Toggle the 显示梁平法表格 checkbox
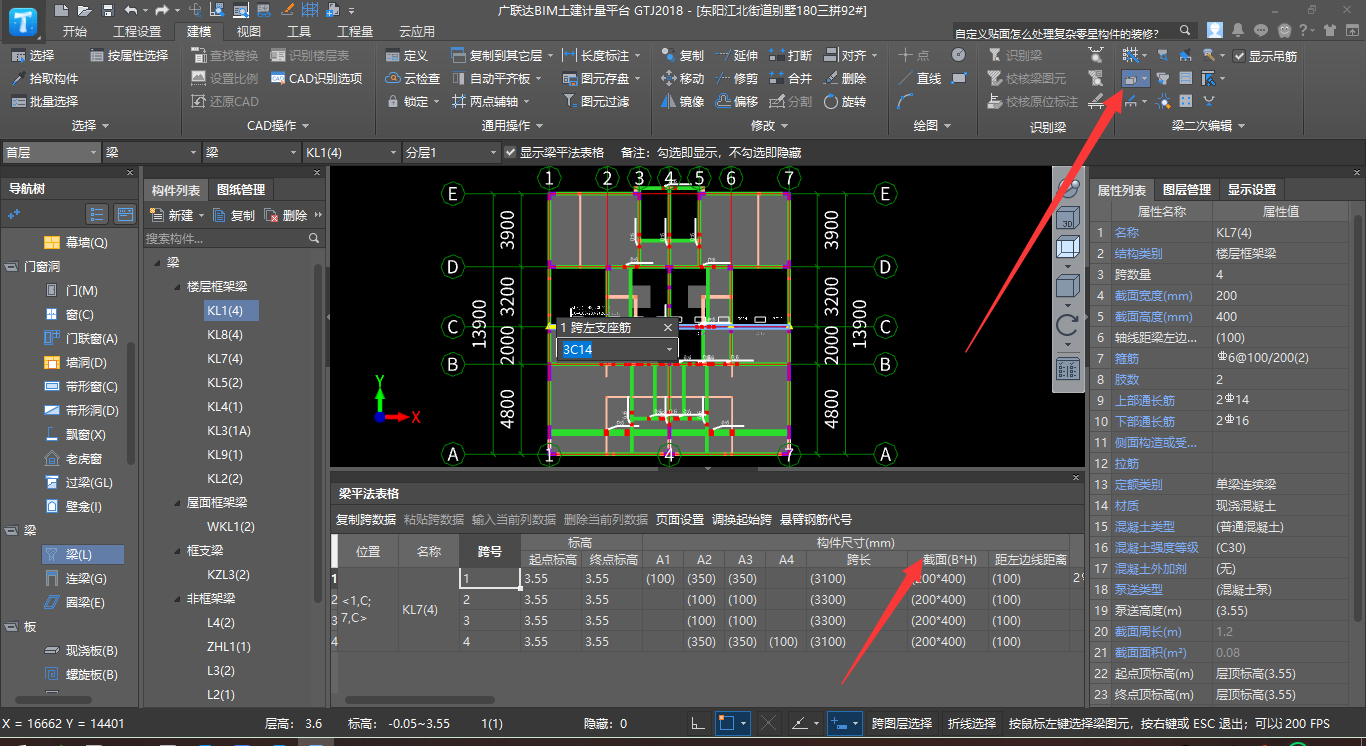This screenshot has width=1366, height=746. (510, 152)
